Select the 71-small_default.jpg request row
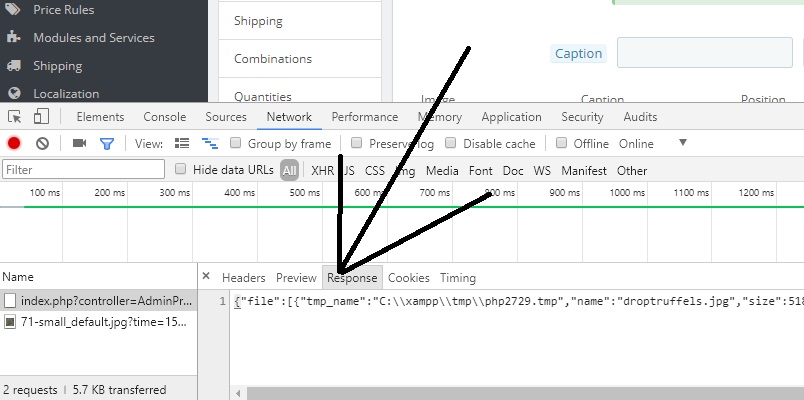The width and height of the screenshot is (804, 400). pyautogui.click(x=98, y=322)
